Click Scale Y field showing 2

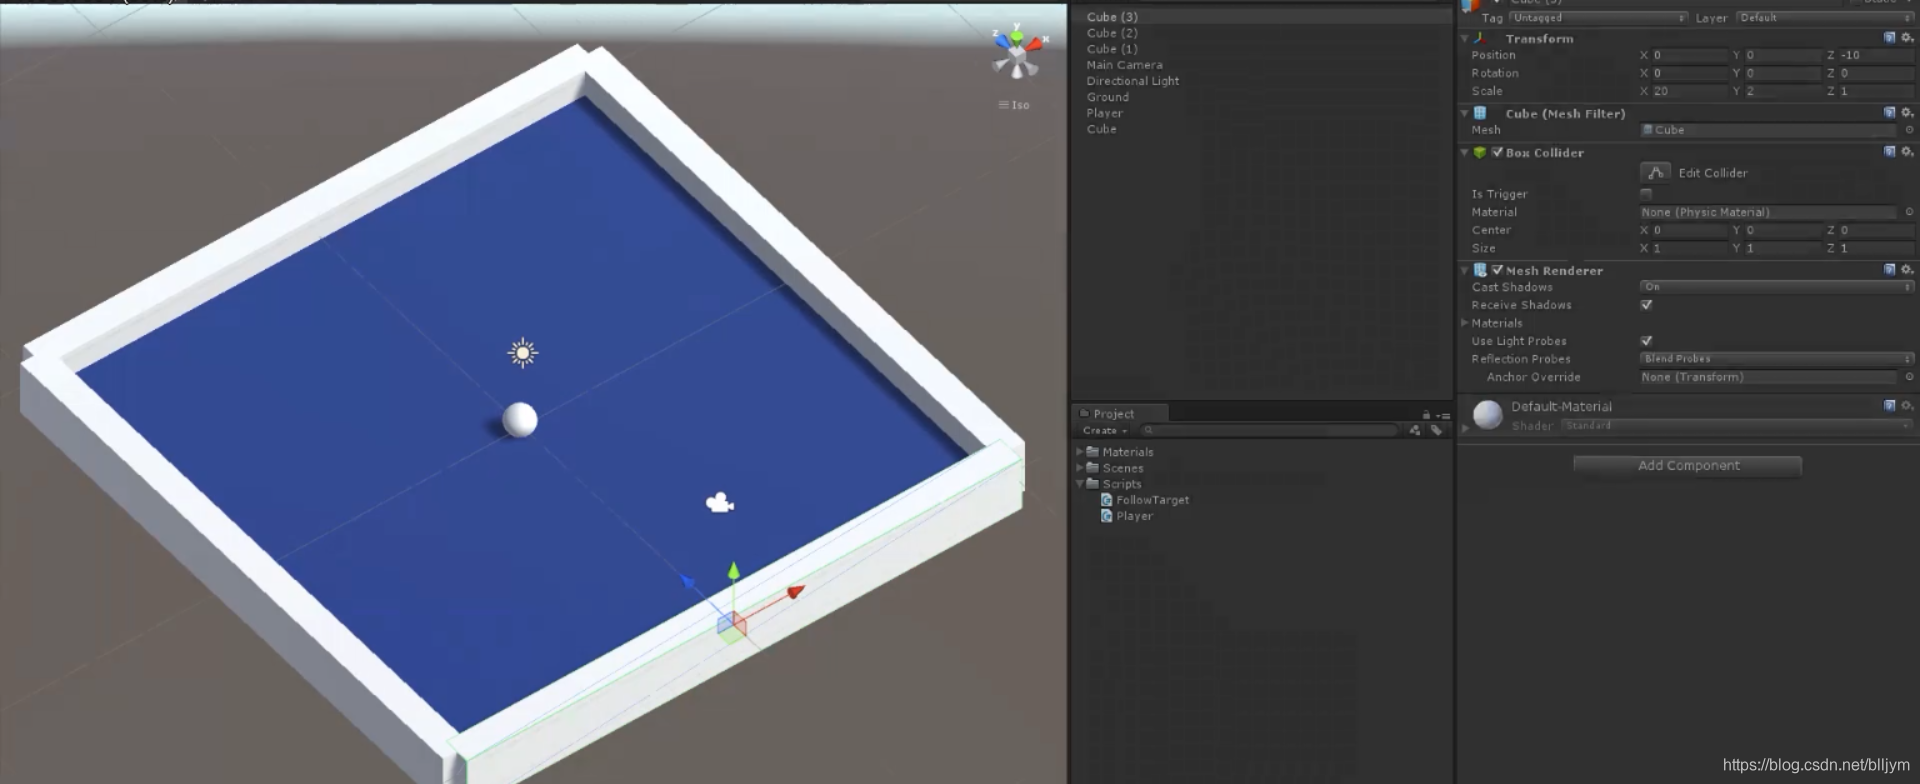[1782, 91]
